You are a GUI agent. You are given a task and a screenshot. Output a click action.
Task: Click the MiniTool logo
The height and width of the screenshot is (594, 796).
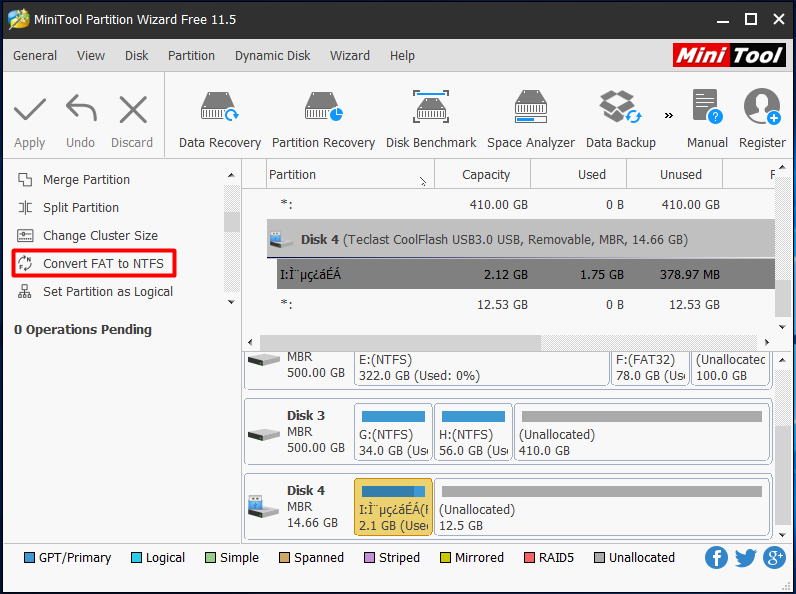coord(729,55)
